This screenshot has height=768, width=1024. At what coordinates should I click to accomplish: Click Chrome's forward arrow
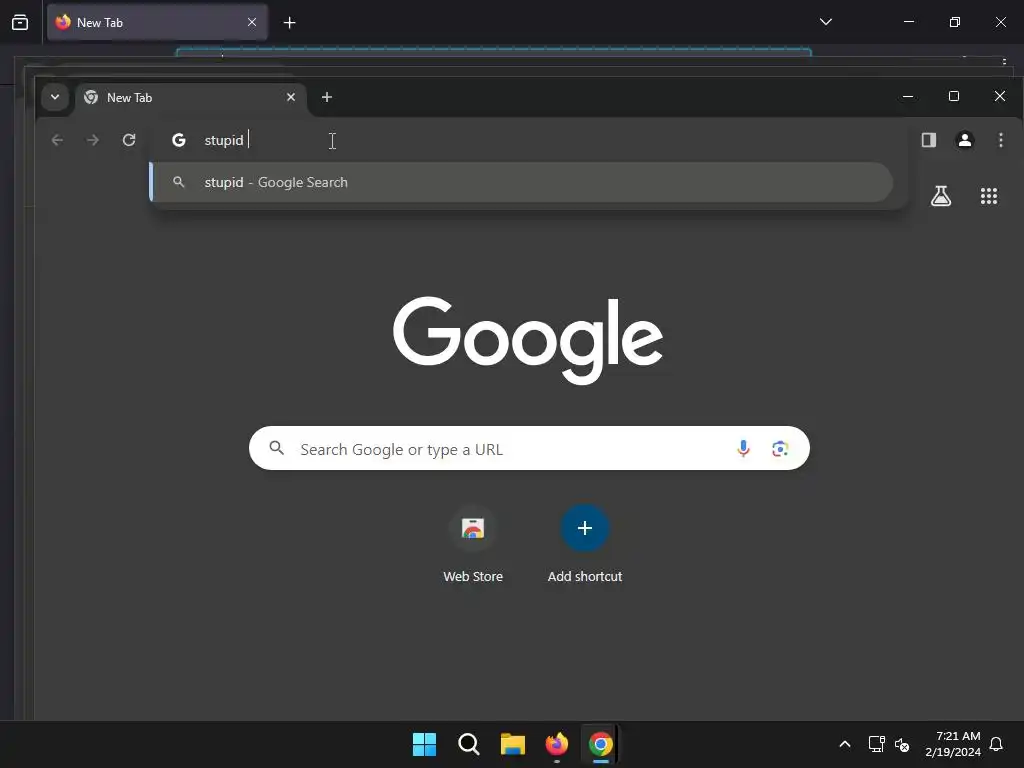click(93, 140)
